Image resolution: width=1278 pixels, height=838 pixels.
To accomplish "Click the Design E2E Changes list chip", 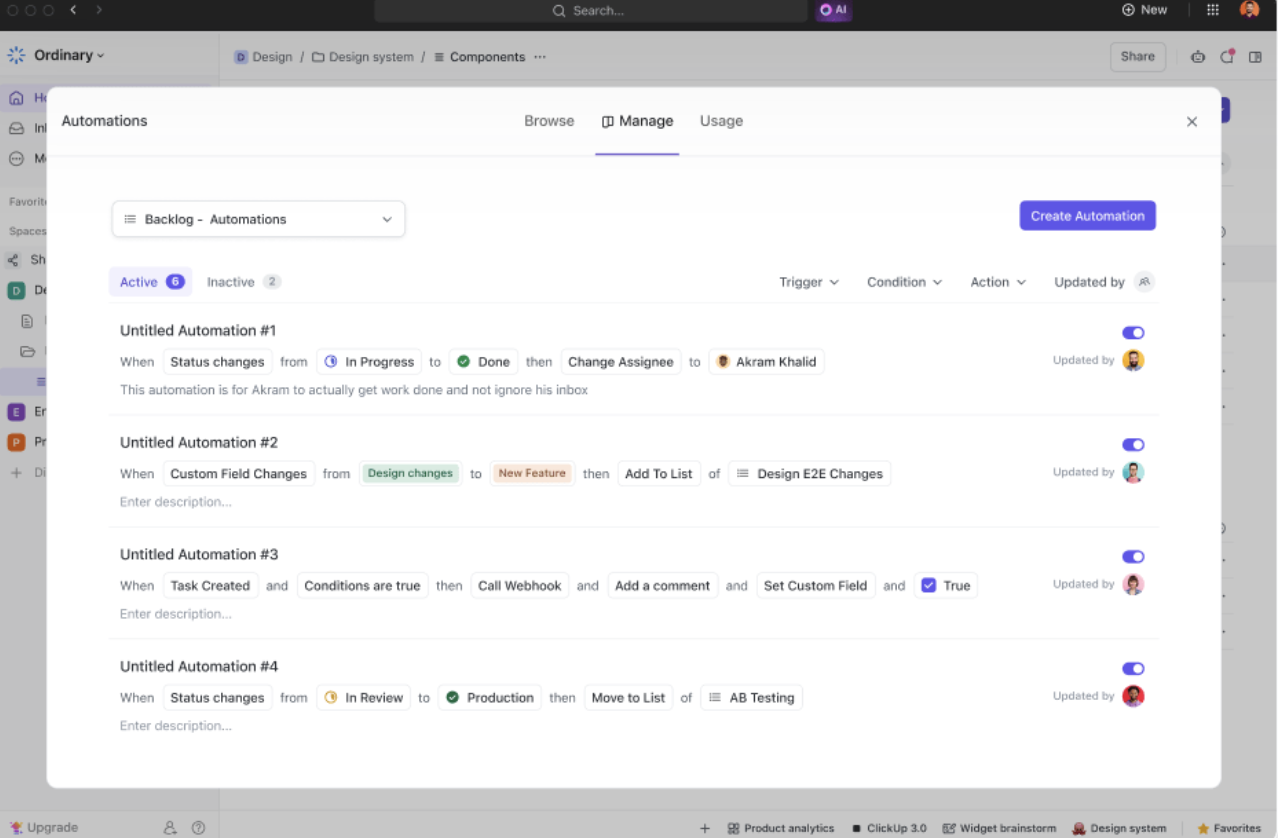I will [x=810, y=474].
